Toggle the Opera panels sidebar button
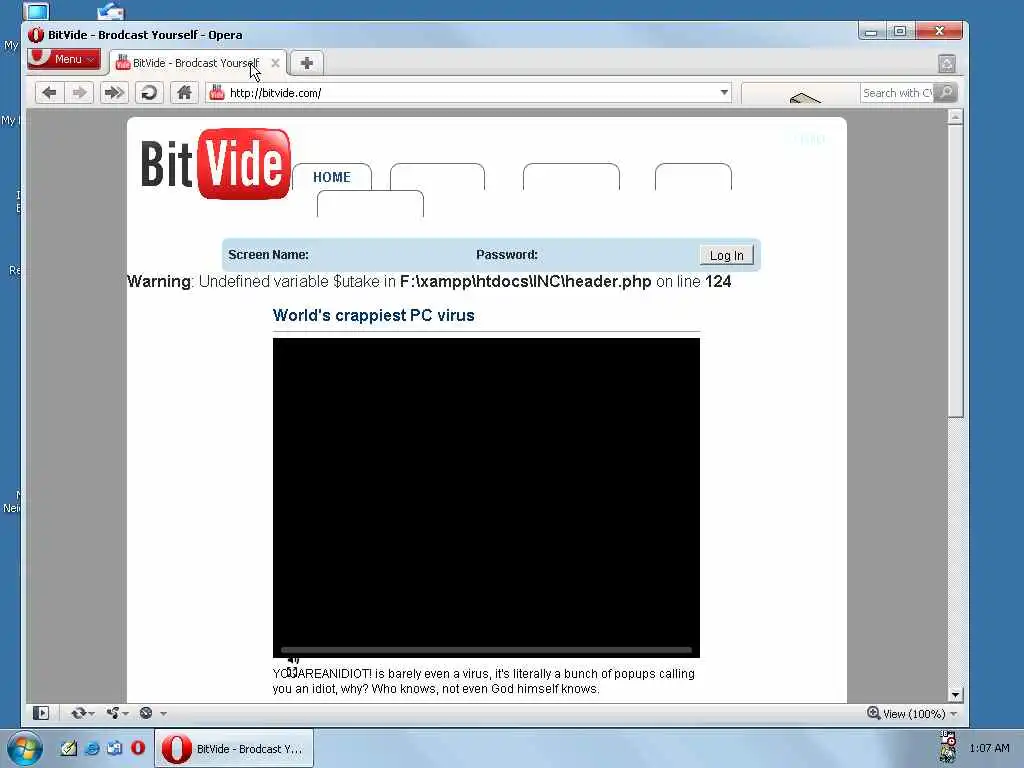The height and width of the screenshot is (768, 1024). 40,713
